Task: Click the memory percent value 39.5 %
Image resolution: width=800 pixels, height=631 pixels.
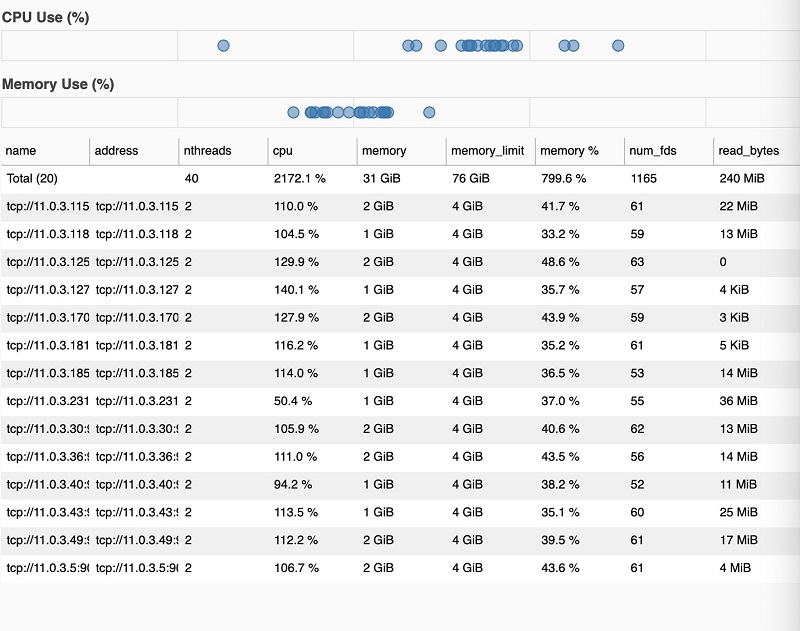Action: (560, 540)
